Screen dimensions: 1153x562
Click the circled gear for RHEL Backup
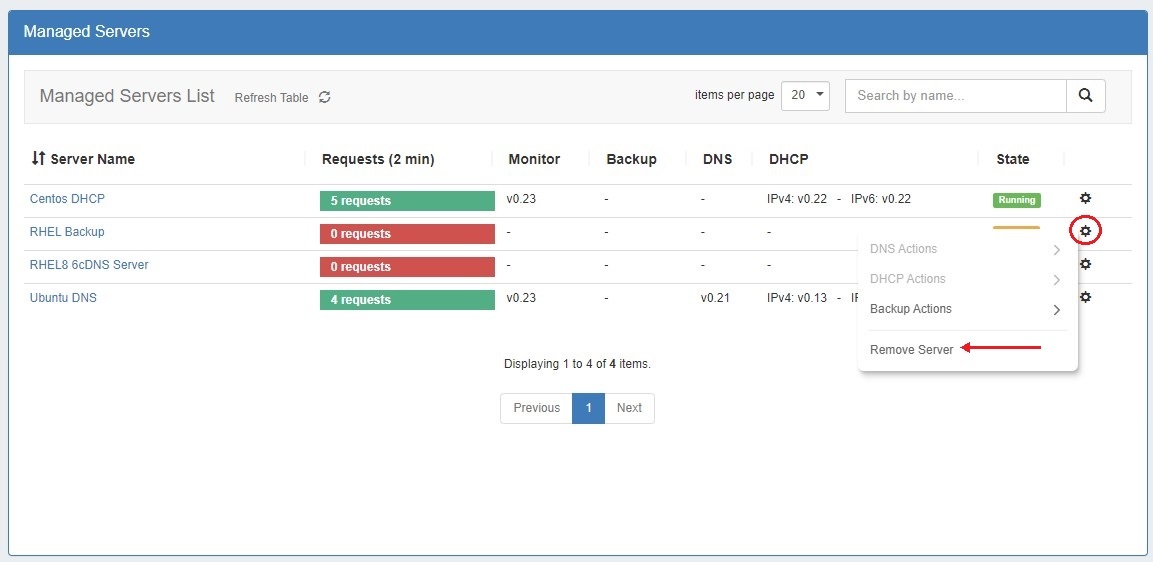(1085, 232)
